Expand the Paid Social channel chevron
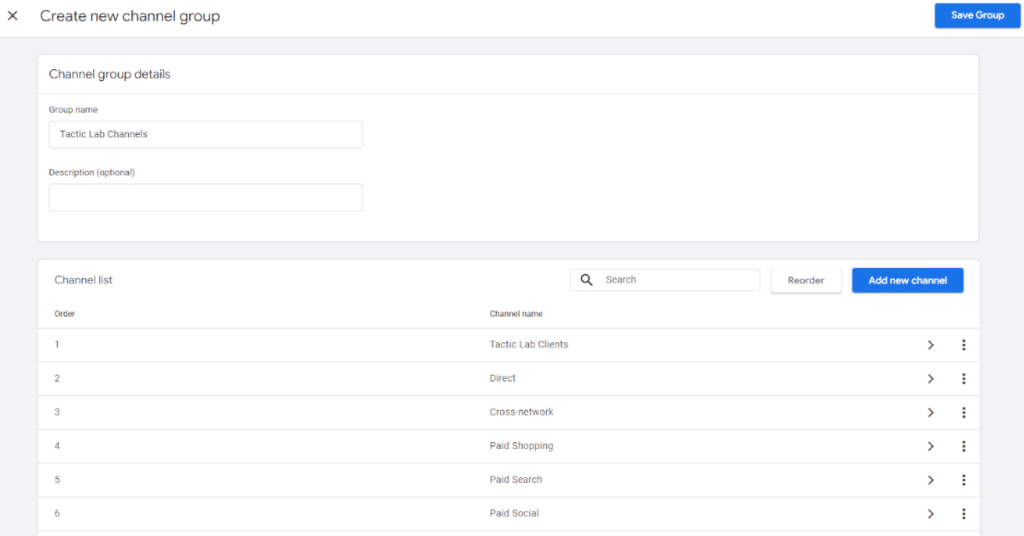 tap(930, 514)
